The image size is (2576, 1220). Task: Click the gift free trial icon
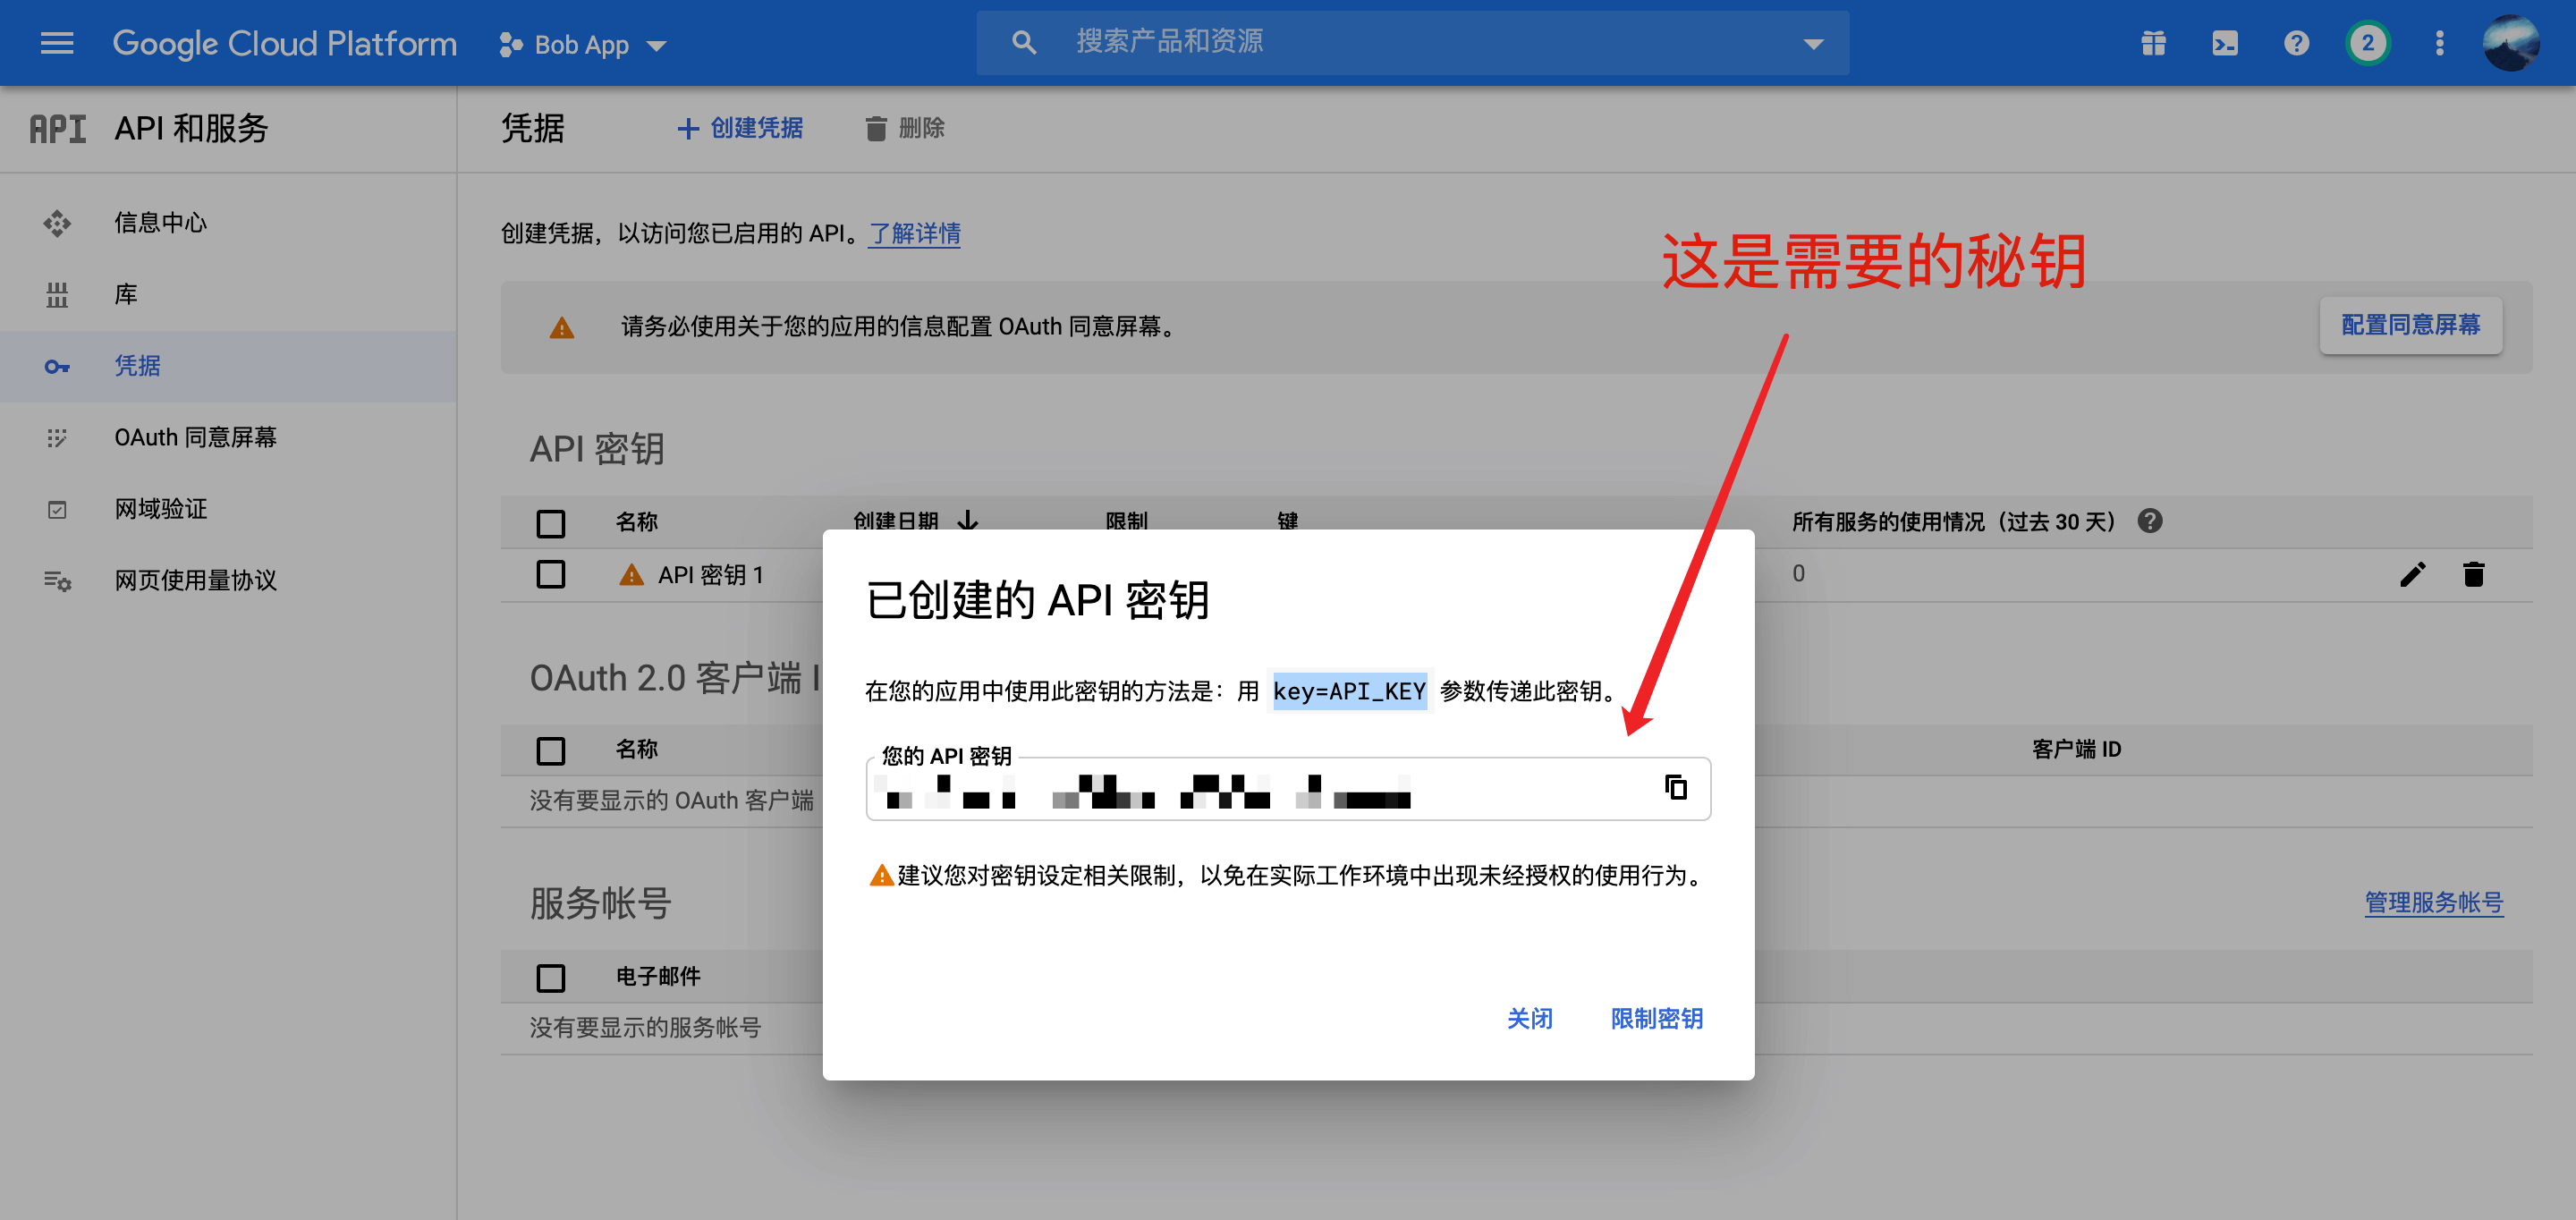pos(2153,43)
